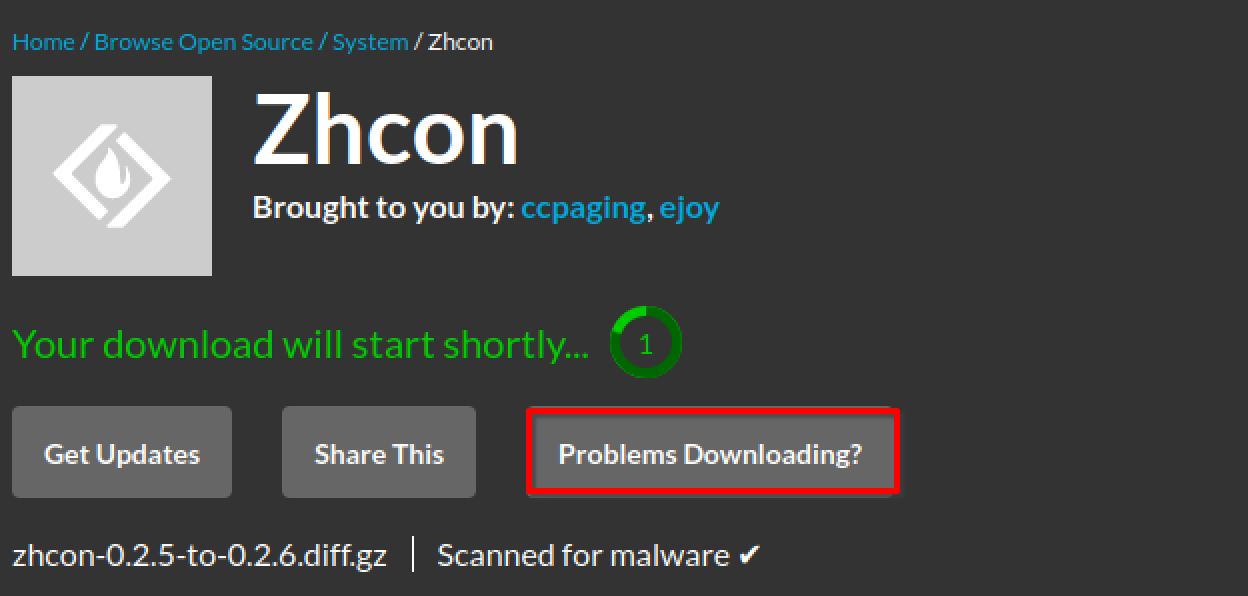Open the ccpaging author profile link
This screenshot has width=1248, height=596.
(583, 208)
